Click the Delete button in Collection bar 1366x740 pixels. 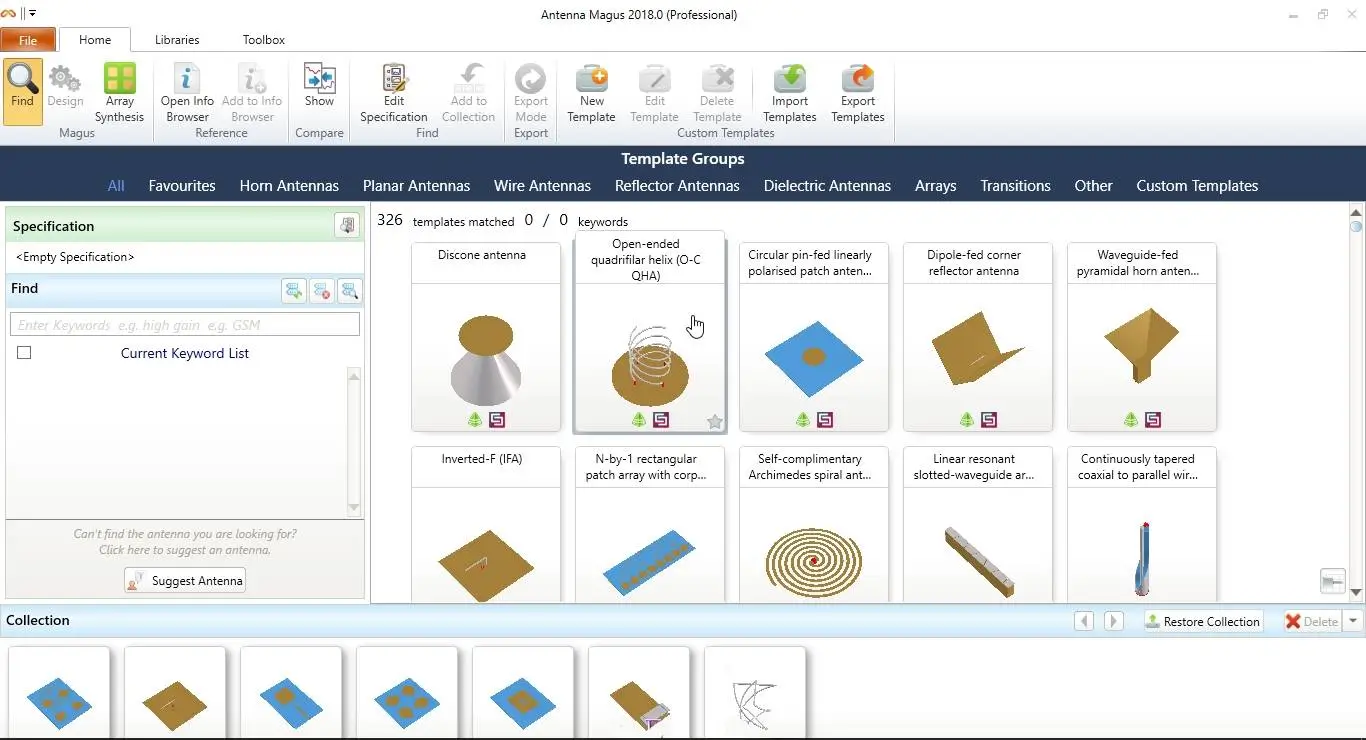(x=1312, y=621)
